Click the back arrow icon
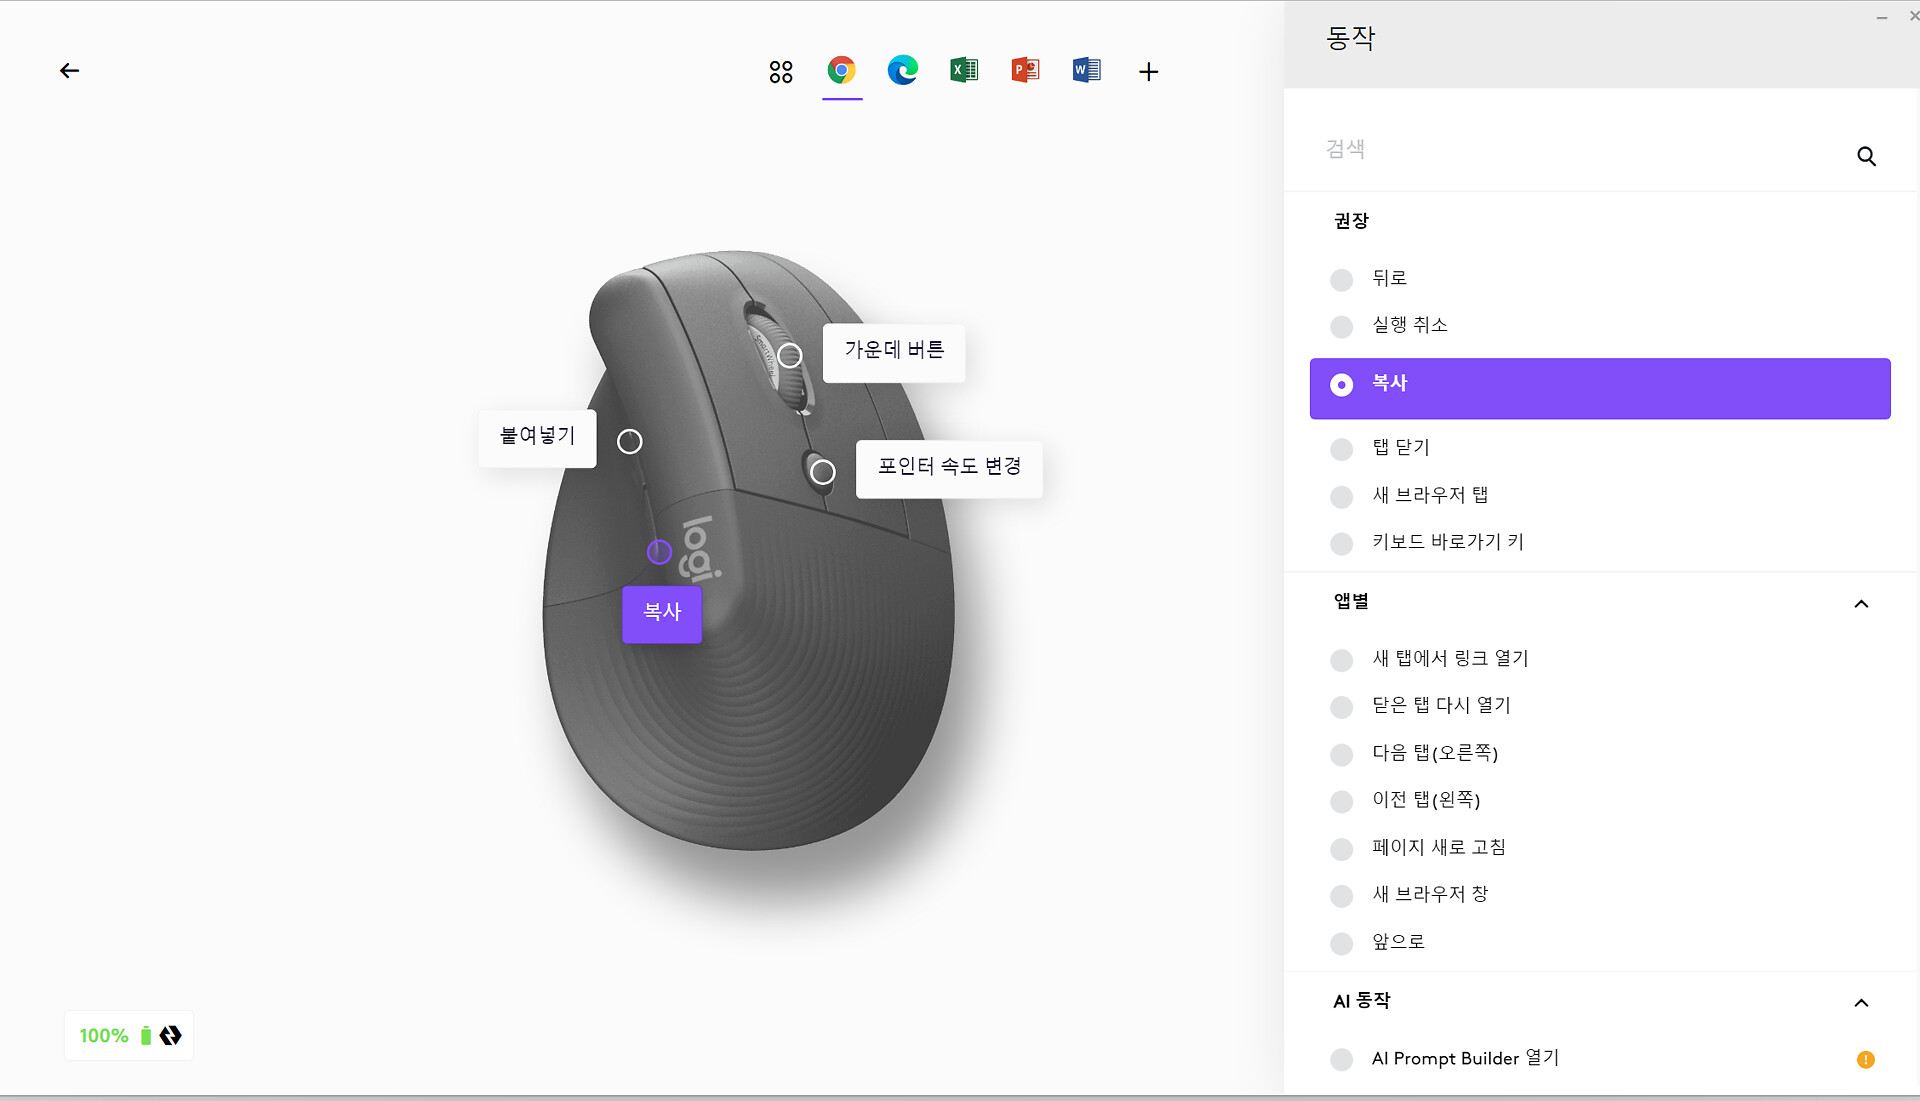 (x=69, y=71)
